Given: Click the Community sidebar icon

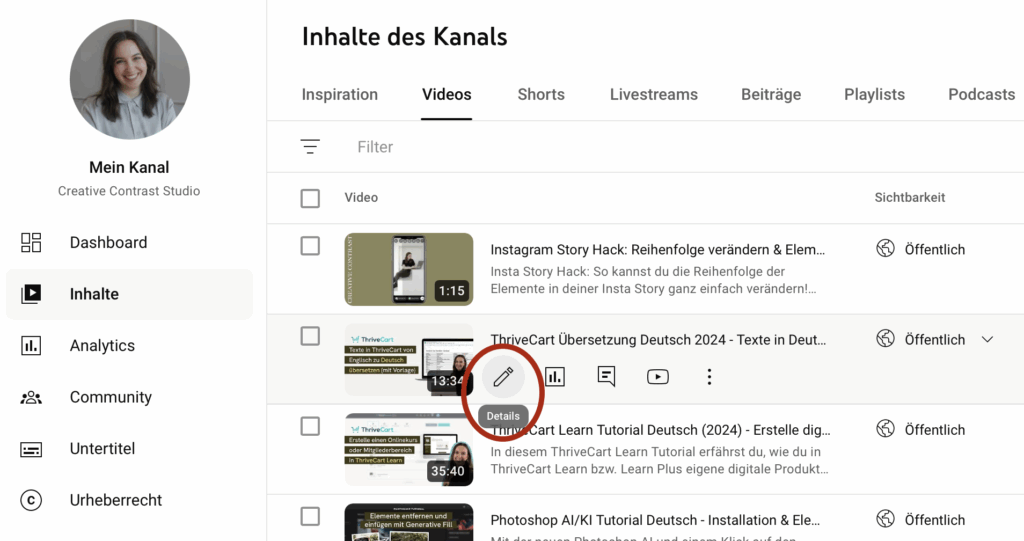Looking at the screenshot, I should (31, 397).
